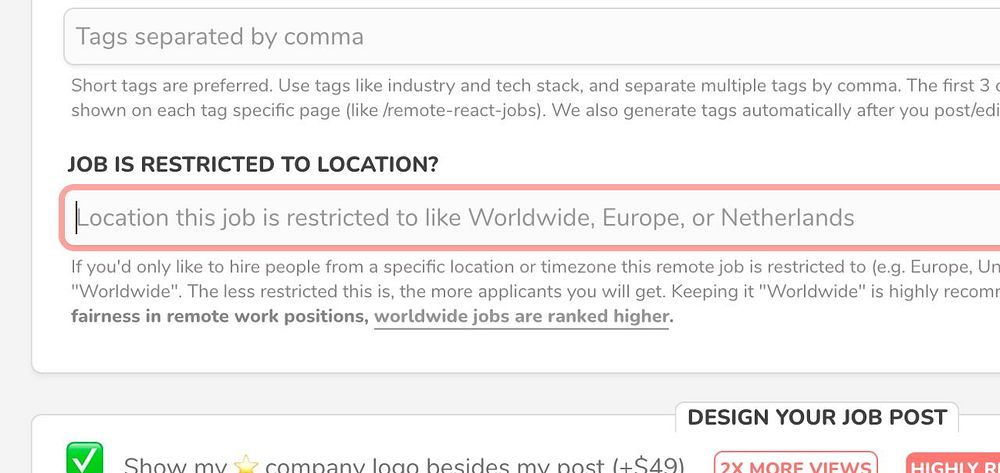Click the red HIGHLY badge
This screenshot has height=473, width=1000.
[953, 464]
